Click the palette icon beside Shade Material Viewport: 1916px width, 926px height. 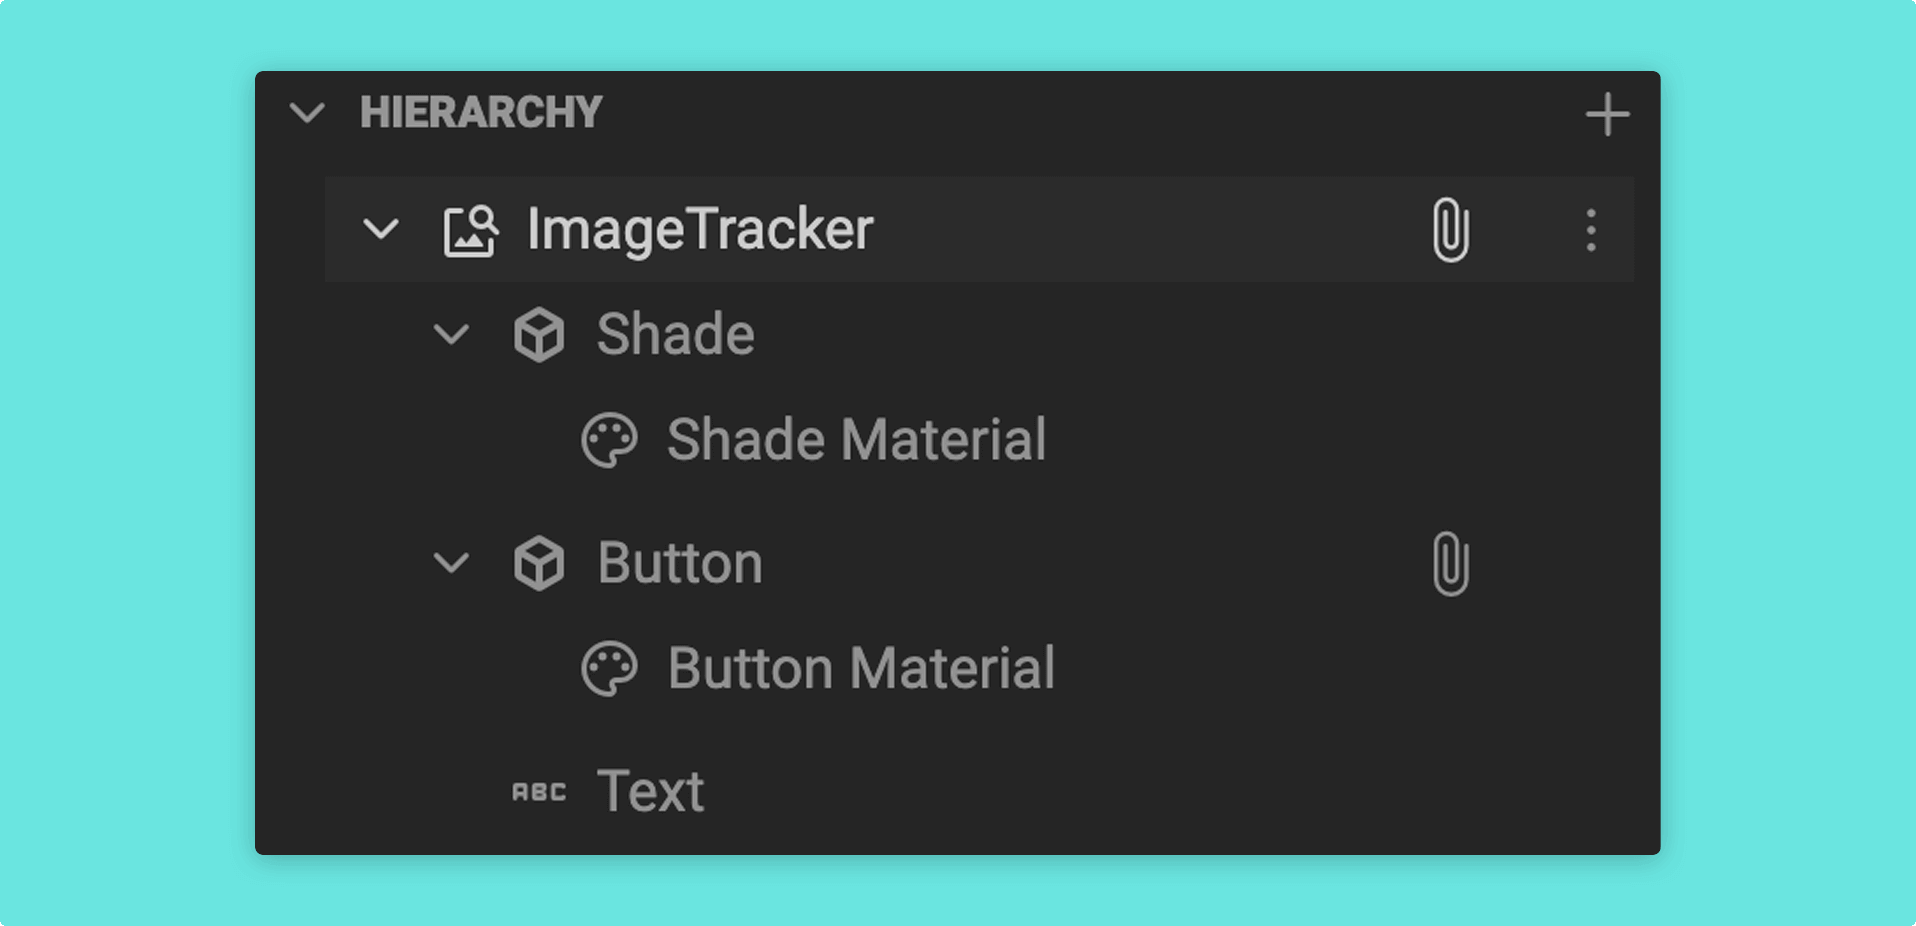click(x=609, y=440)
